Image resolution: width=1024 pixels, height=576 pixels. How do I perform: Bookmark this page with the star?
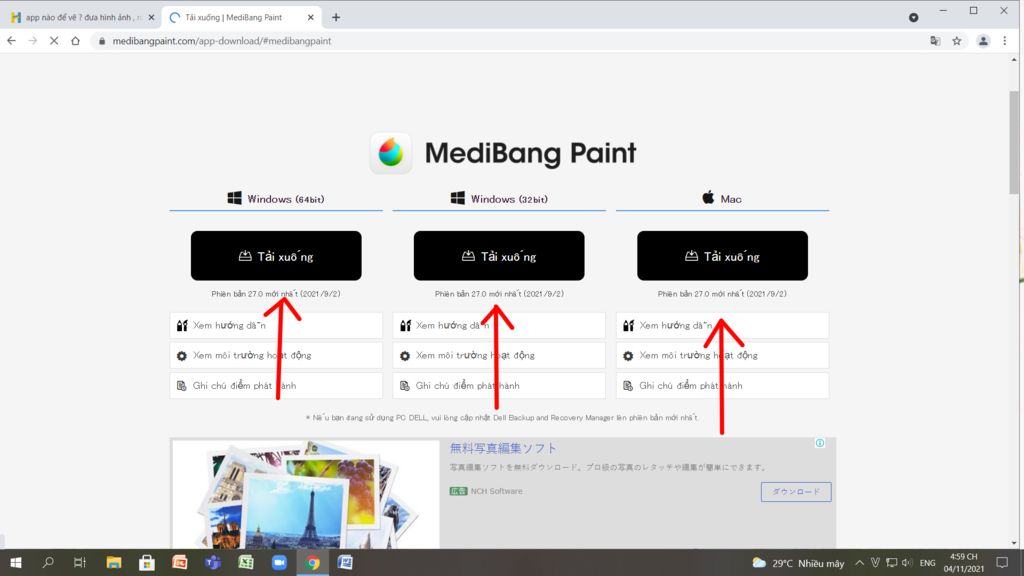point(957,41)
